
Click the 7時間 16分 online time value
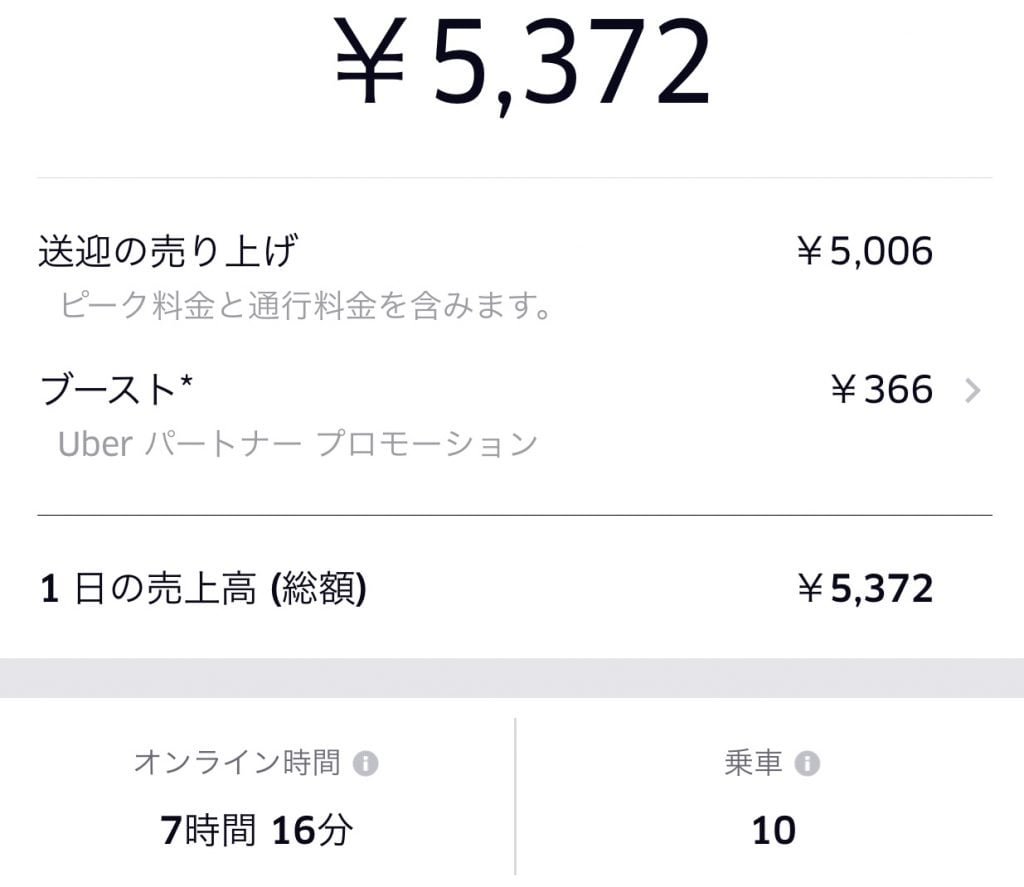(x=256, y=830)
